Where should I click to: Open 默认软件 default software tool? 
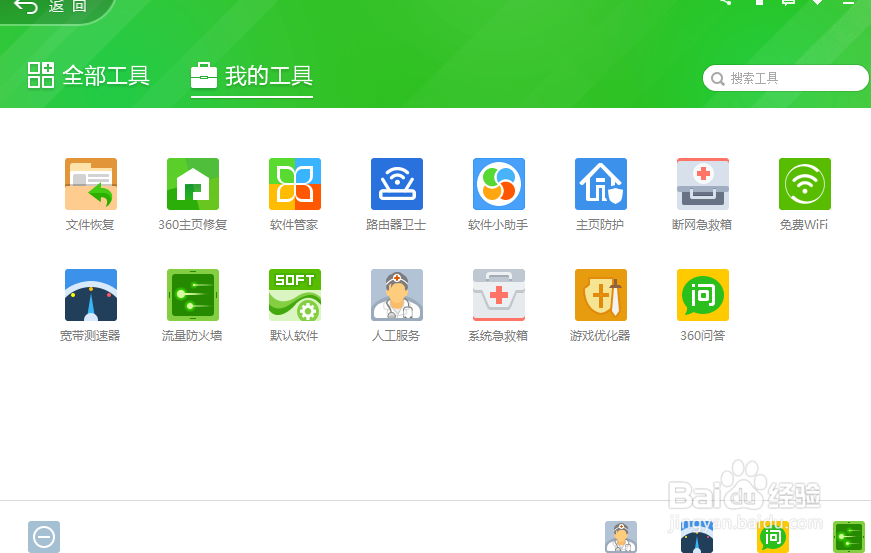click(x=295, y=295)
